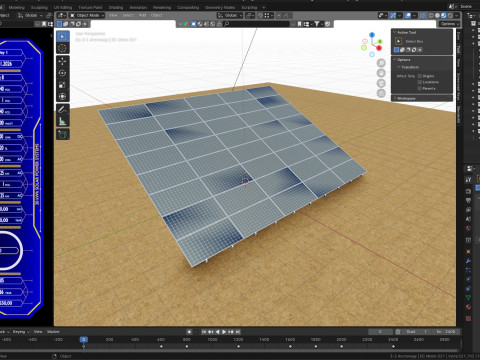Switch to the UV Editing workspace tab
The width and height of the screenshot is (480, 360).
63,7
